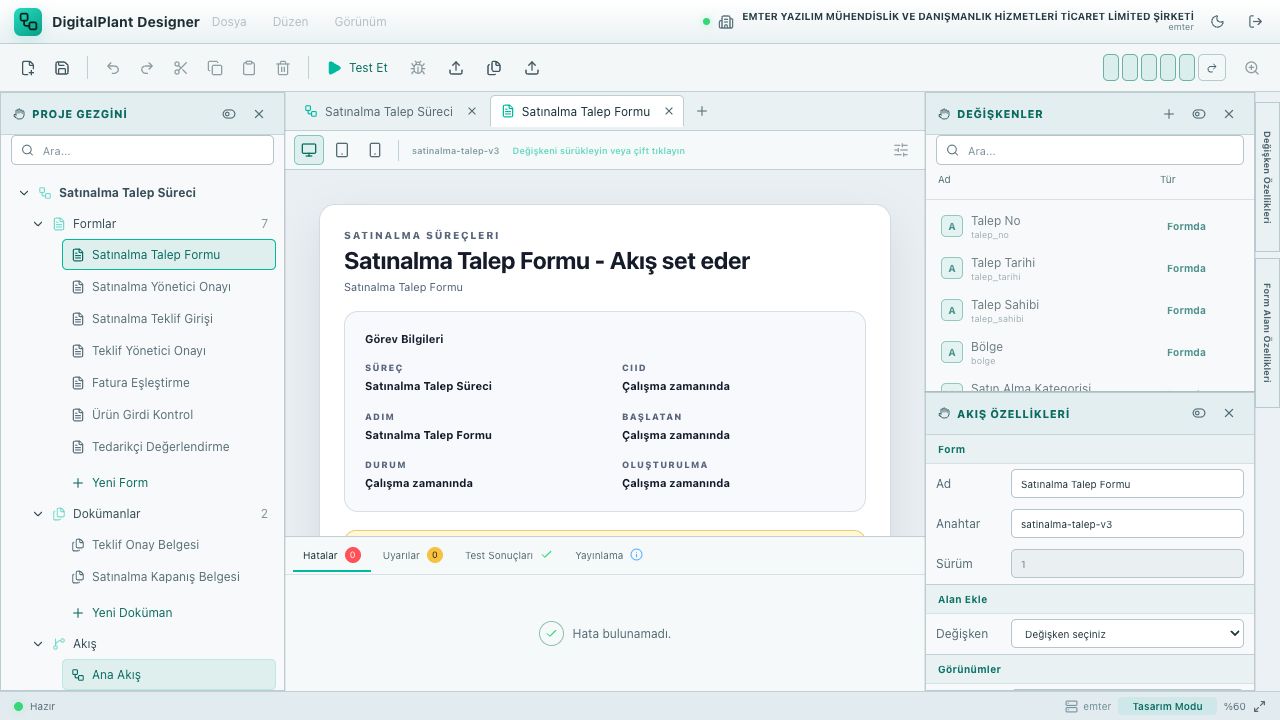Expand the Form Alanı Özellikleri side tab
This screenshot has height=720, width=1280.
[x=1267, y=333]
